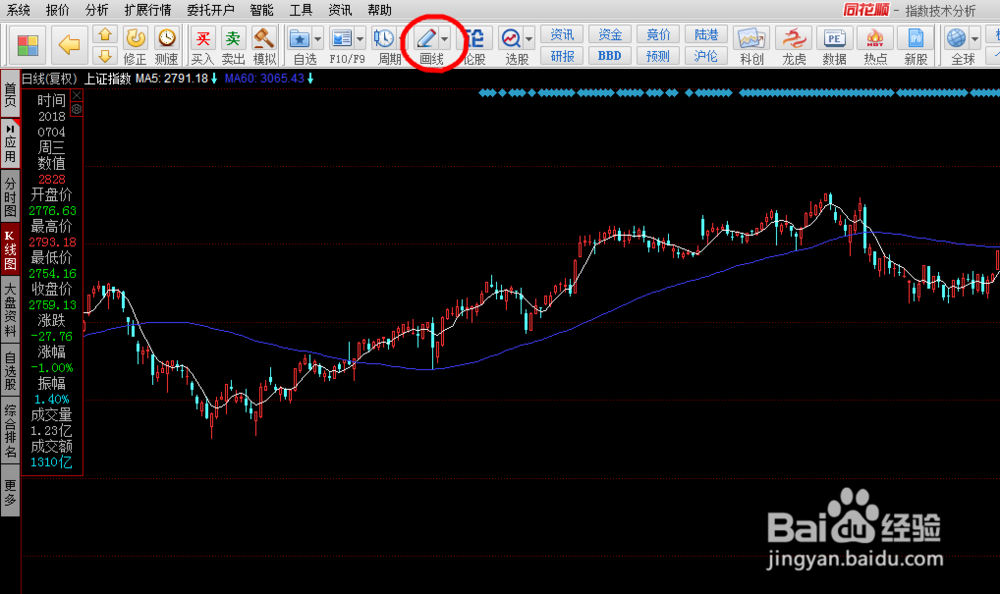Screen dimensions: 1000x594
Task: Click the yellow down arrow icon
Action: pyautogui.click(x=105, y=56)
